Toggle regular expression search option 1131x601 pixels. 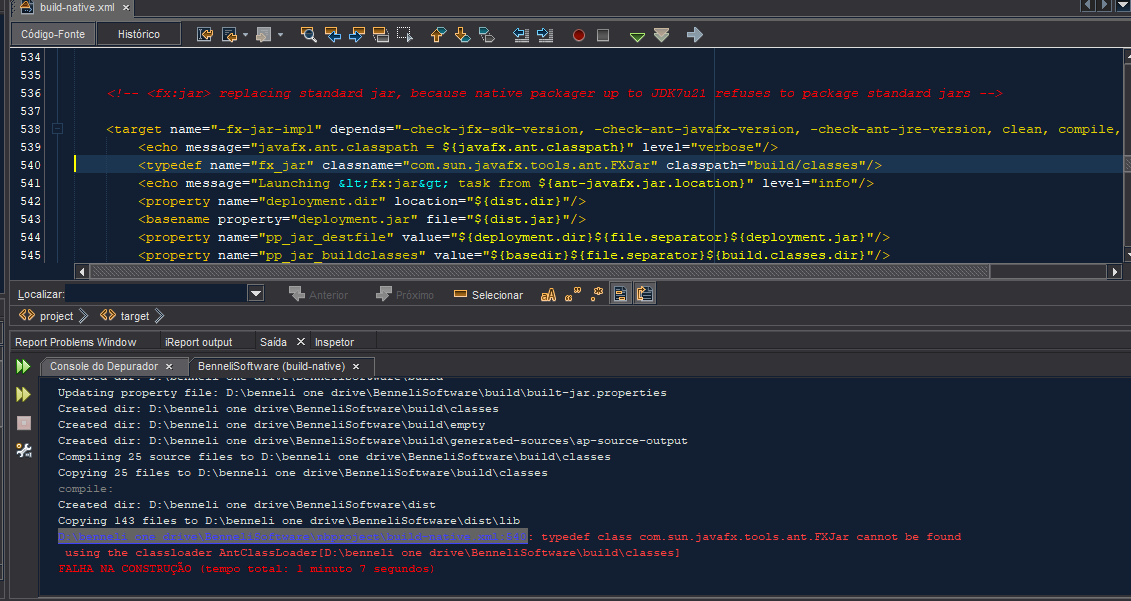click(597, 294)
